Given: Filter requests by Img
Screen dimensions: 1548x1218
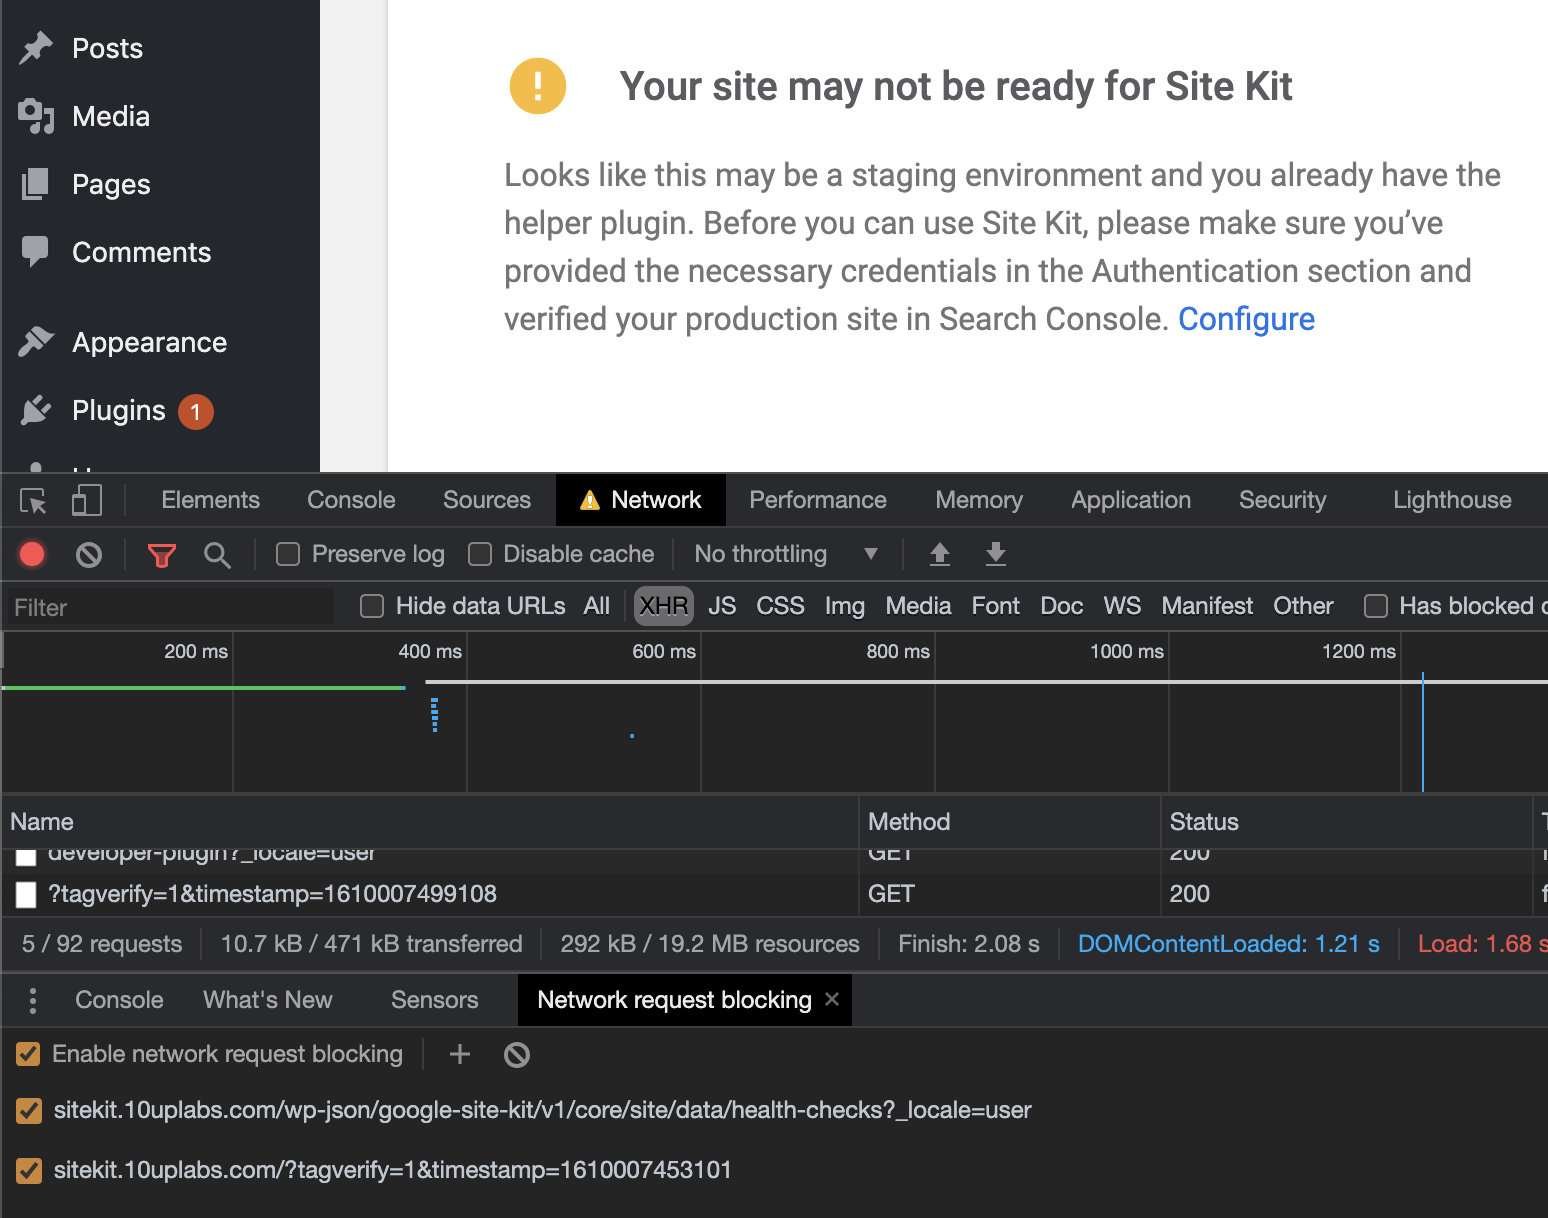Looking at the screenshot, I should 845,606.
